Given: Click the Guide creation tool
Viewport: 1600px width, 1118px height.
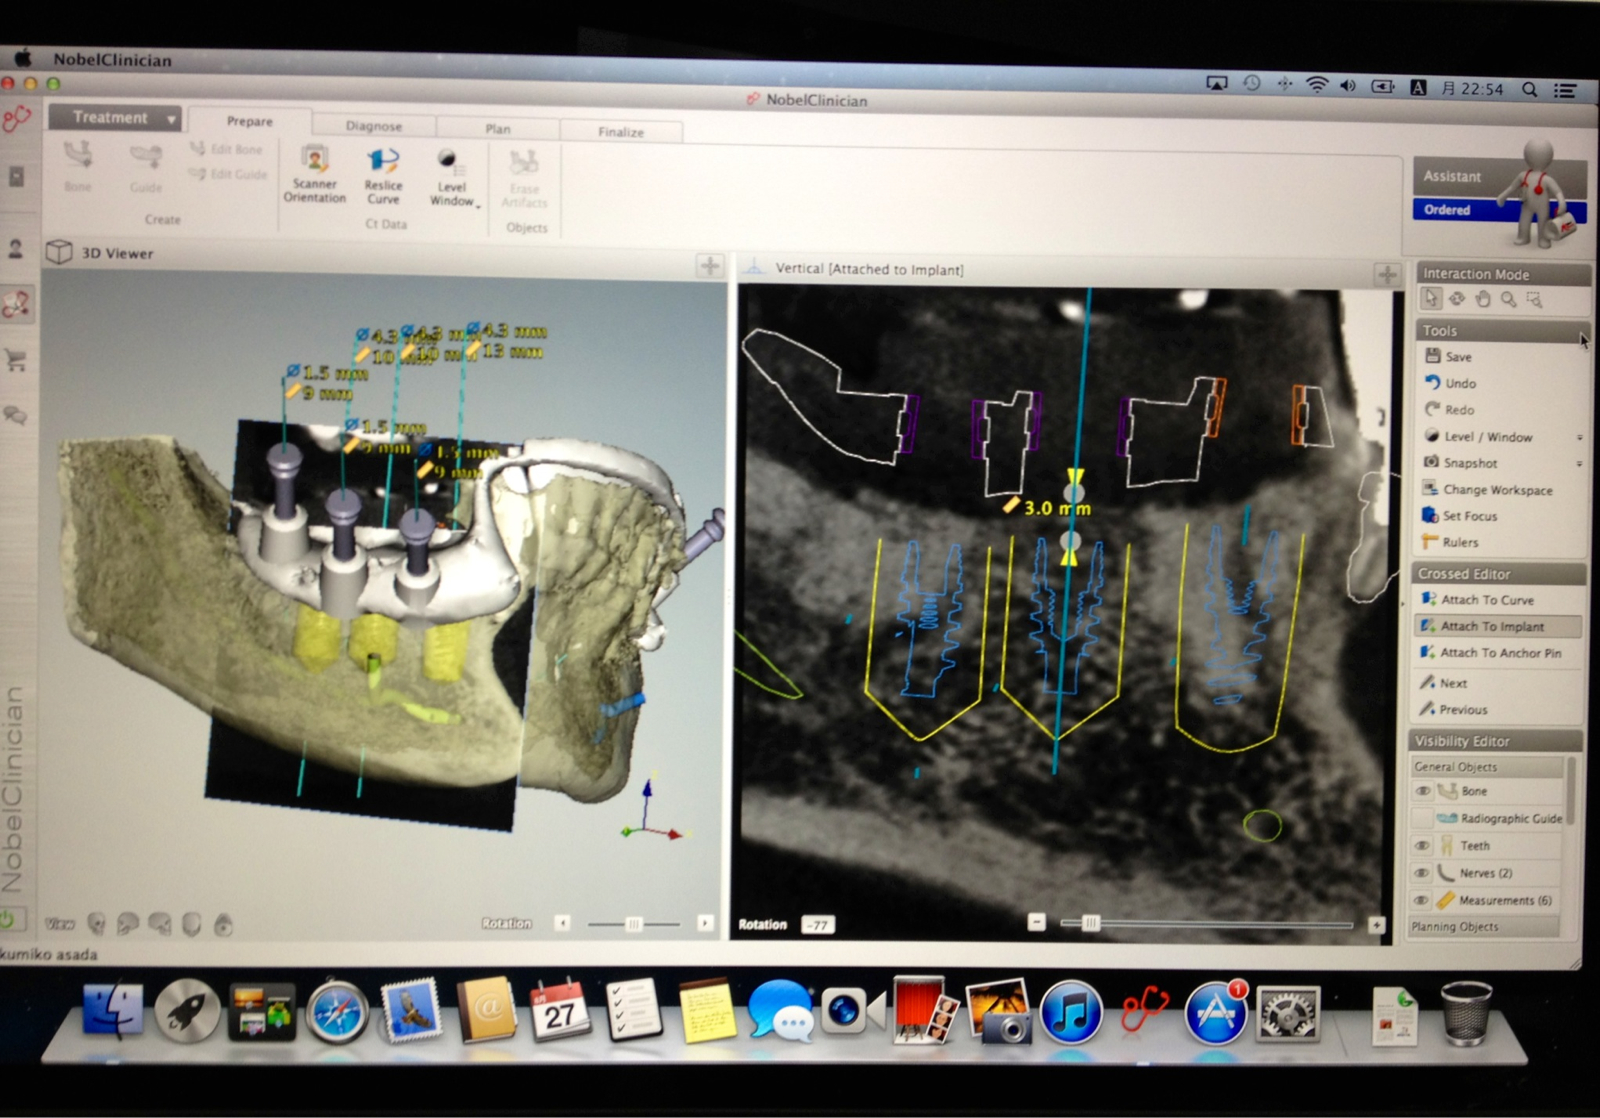Looking at the screenshot, I should [146, 168].
